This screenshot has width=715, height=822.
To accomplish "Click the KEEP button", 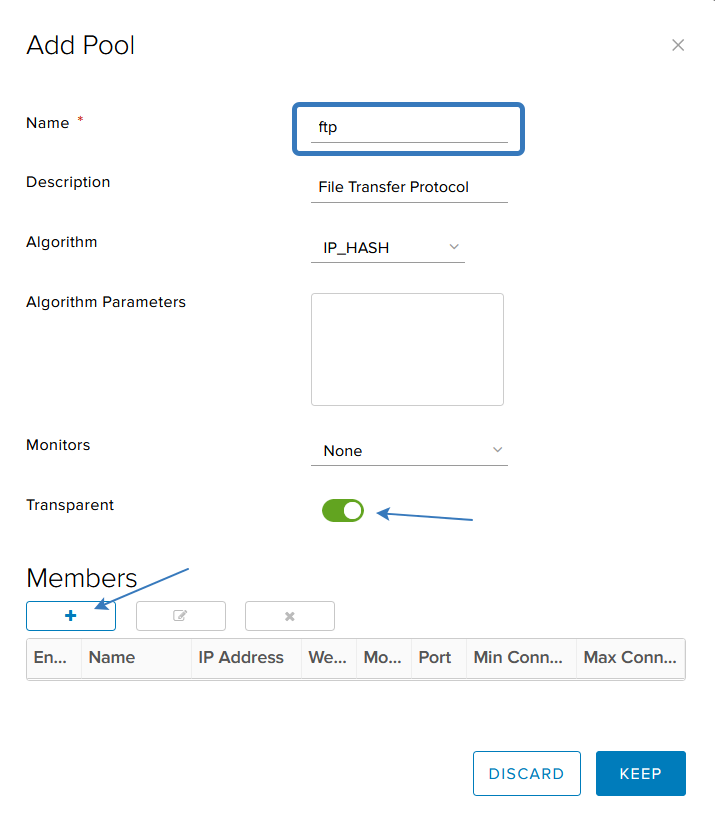I will (x=641, y=773).
